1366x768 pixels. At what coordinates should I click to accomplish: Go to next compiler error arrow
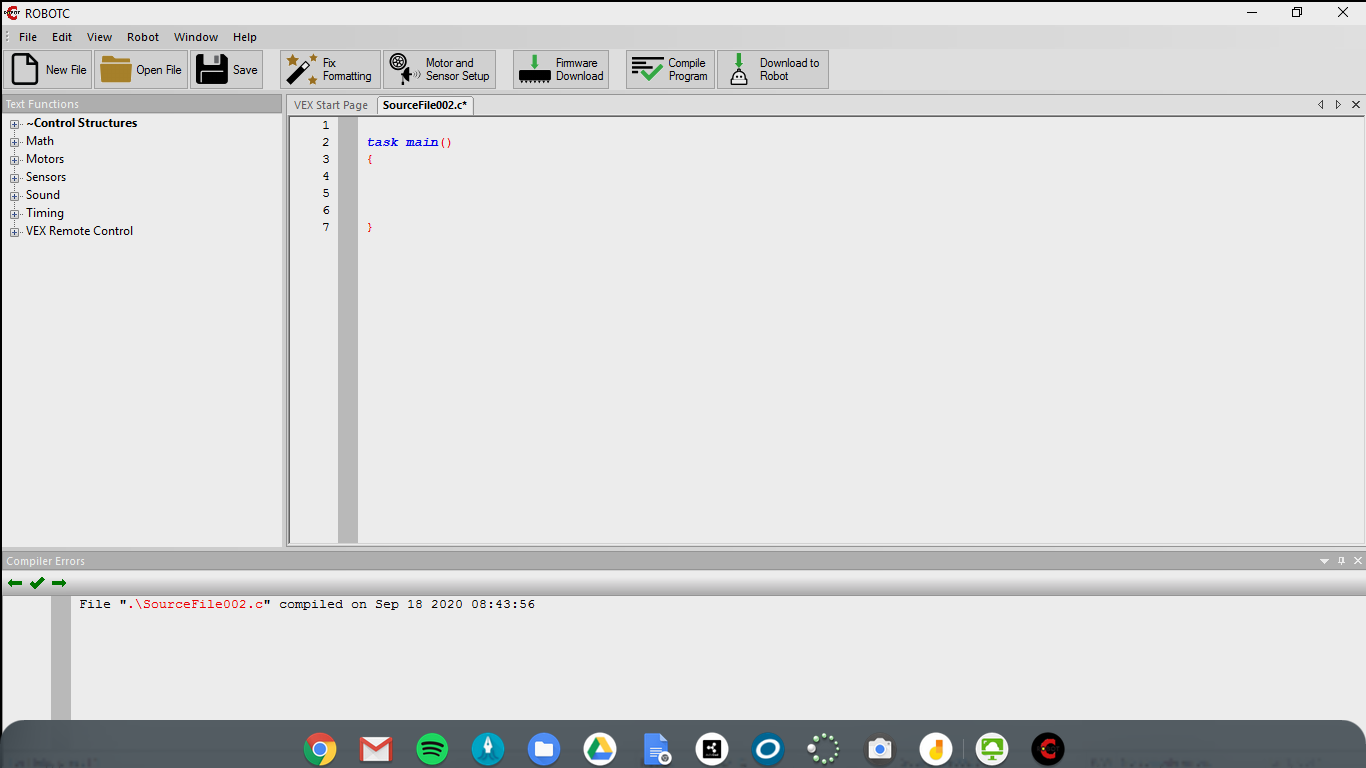click(59, 583)
